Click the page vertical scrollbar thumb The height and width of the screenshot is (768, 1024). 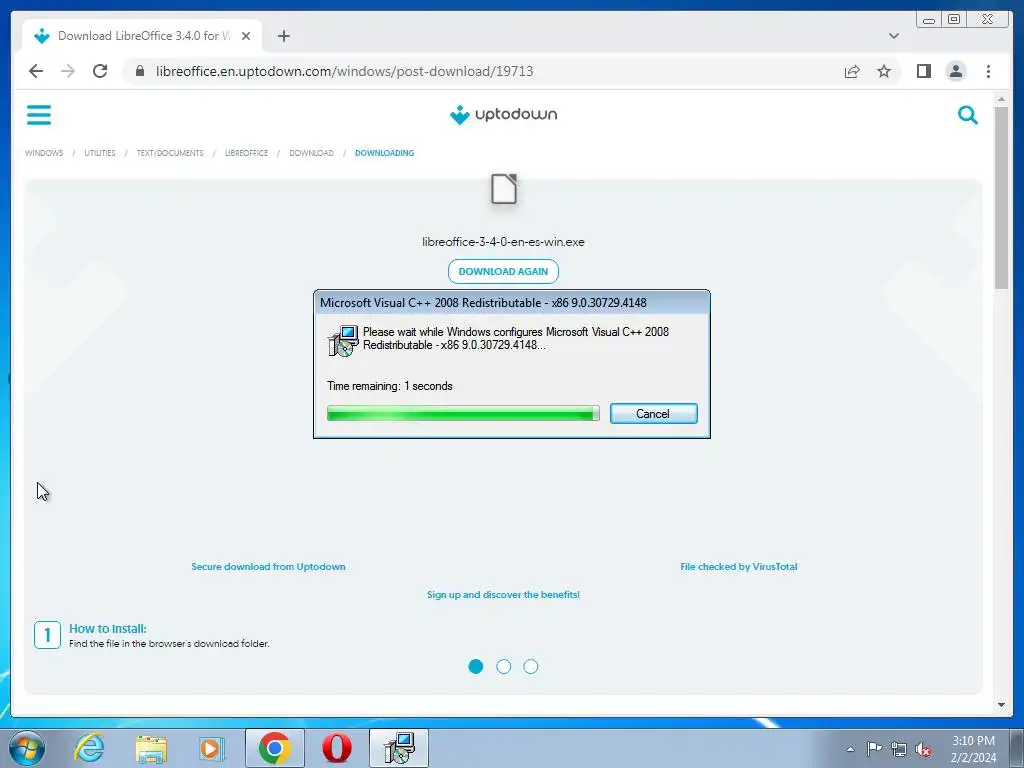tap(1001, 196)
